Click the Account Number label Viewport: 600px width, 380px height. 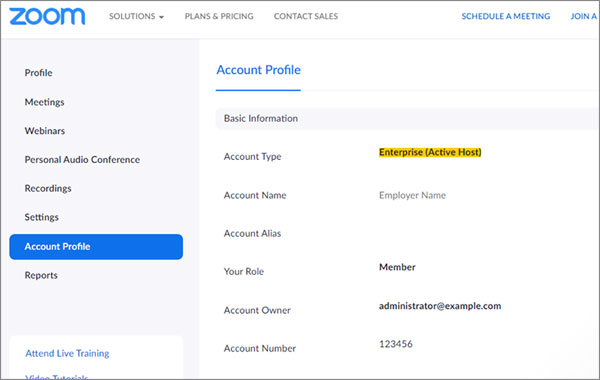(260, 348)
